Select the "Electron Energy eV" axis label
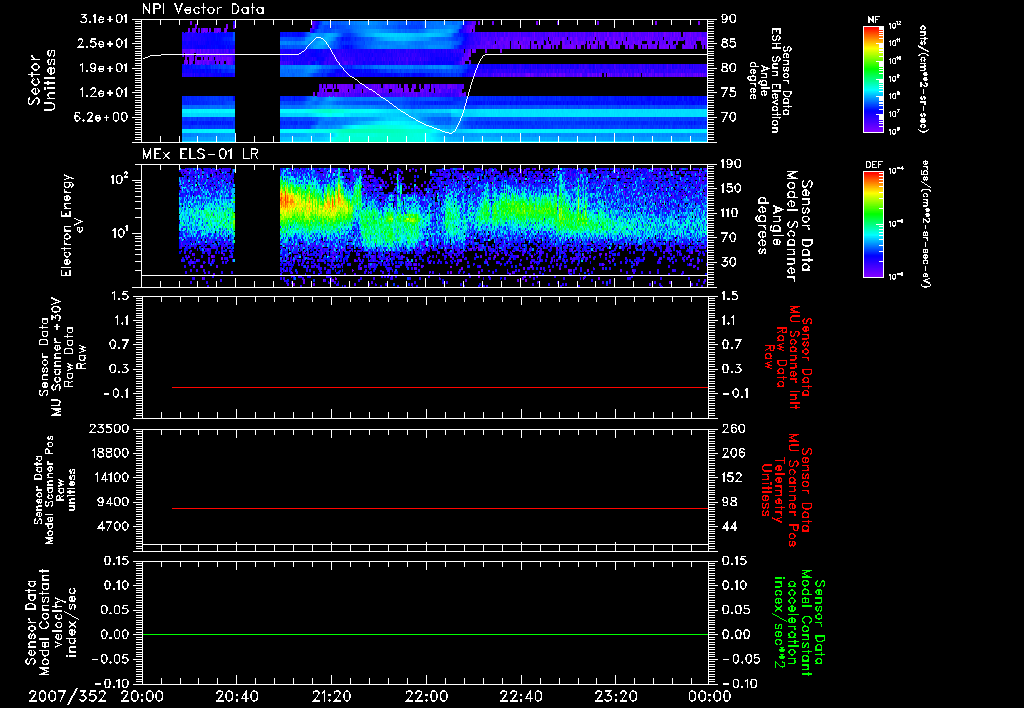 pos(72,225)
